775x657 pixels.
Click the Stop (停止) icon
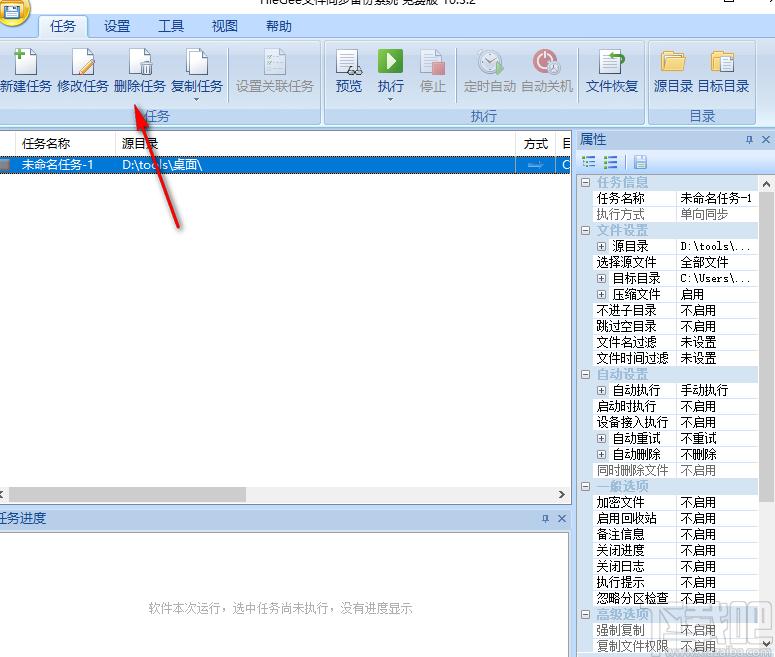tap(432, 61)
